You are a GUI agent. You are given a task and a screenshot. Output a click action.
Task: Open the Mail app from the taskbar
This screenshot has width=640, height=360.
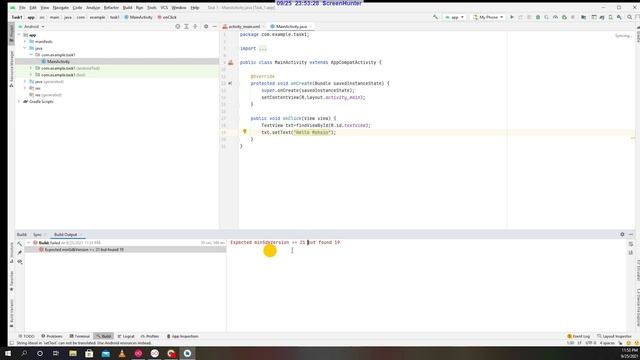[x=106, y=353]
